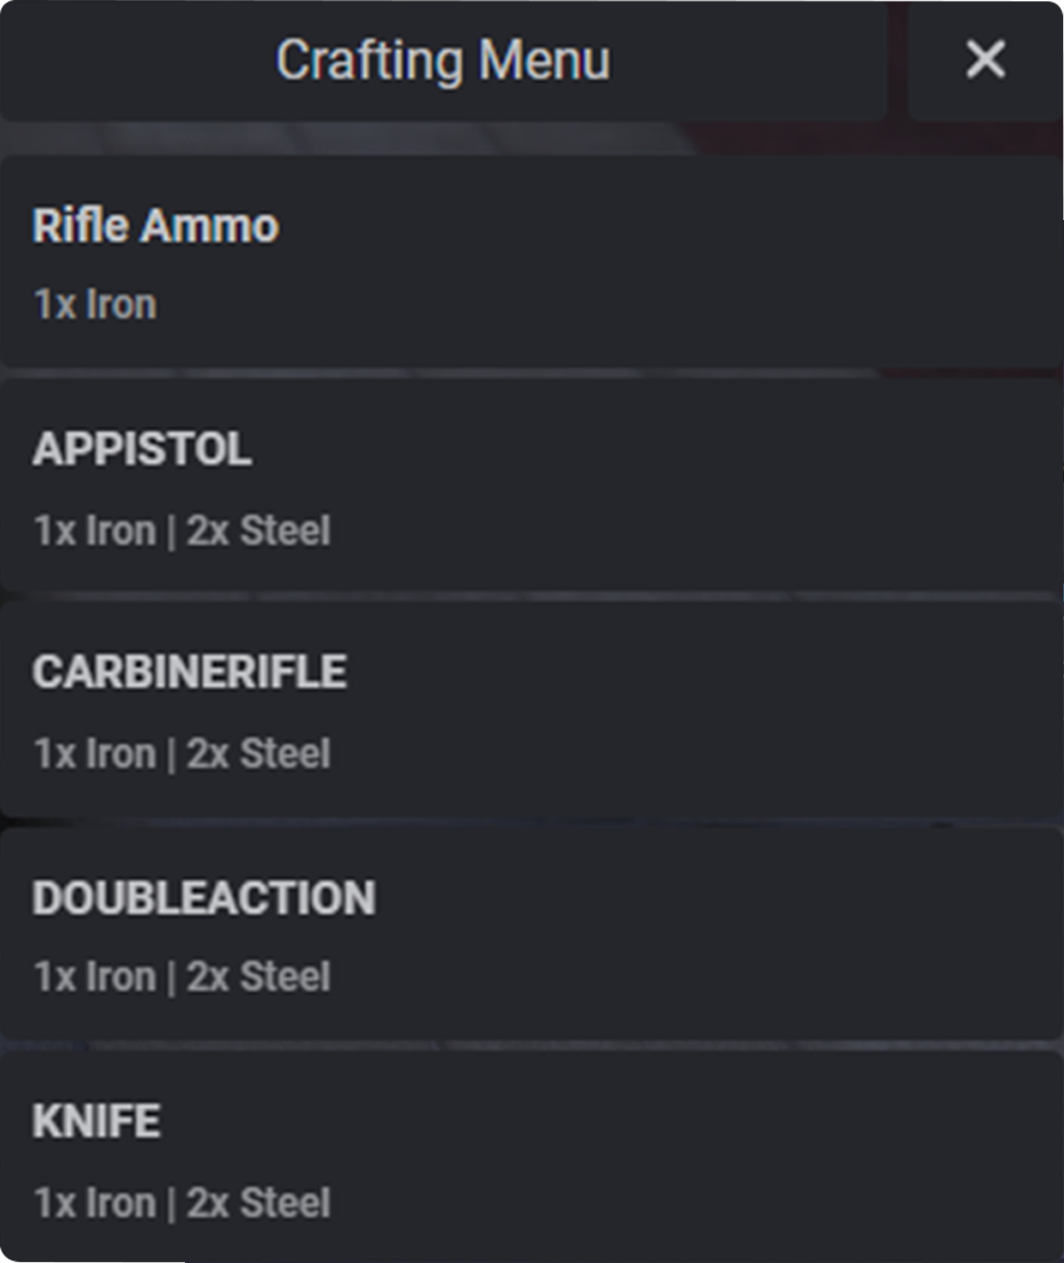Close the Crafting Menu with the X

pos(985,61)
